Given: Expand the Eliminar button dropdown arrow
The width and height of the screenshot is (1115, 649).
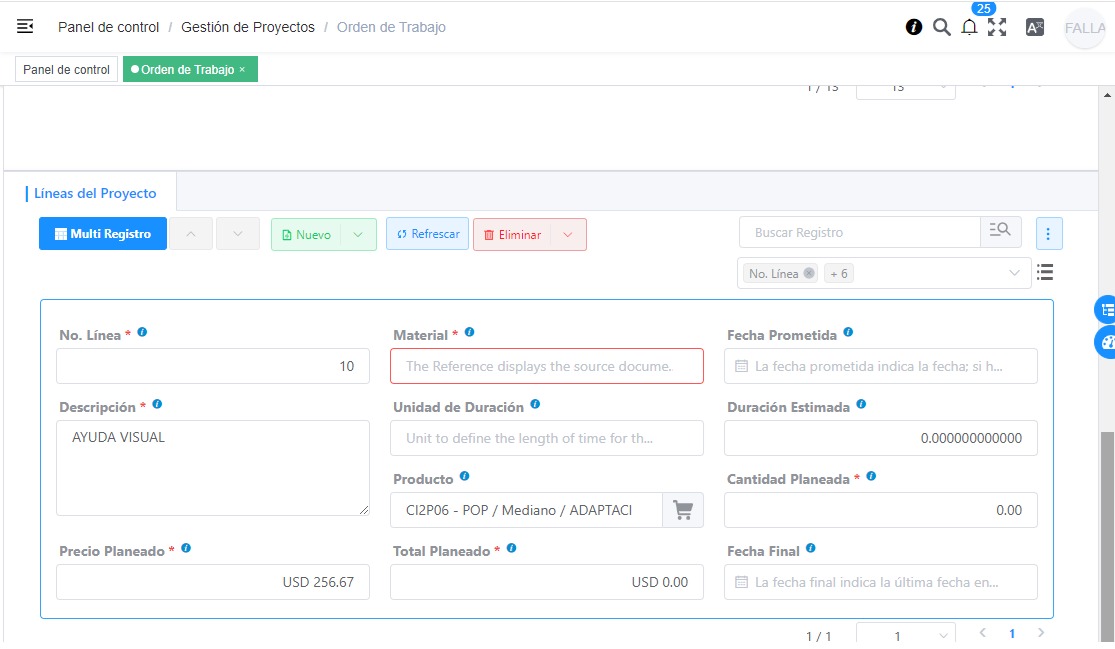Looking at the screenshot, I should coord(568,234).
